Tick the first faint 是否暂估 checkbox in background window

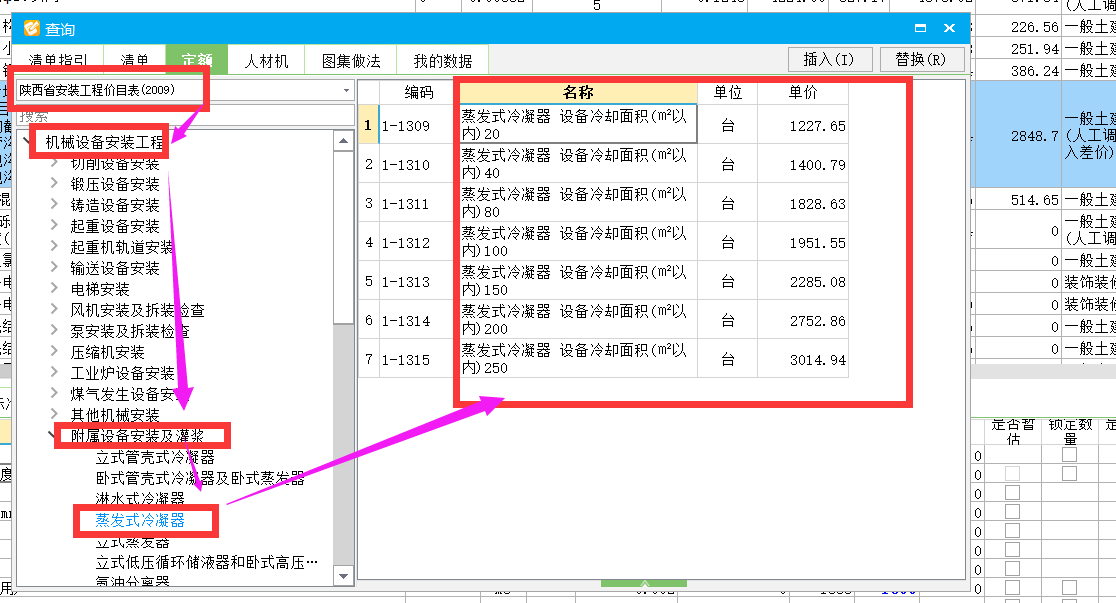[1012, 473]
